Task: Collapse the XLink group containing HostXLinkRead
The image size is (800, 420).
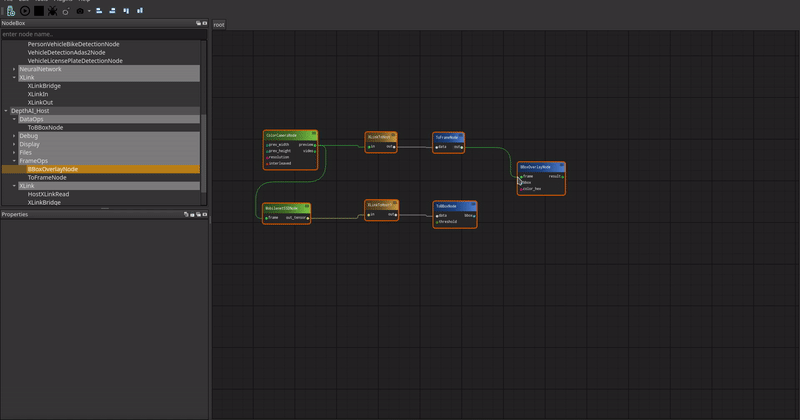Action: (x=14, y=186)
